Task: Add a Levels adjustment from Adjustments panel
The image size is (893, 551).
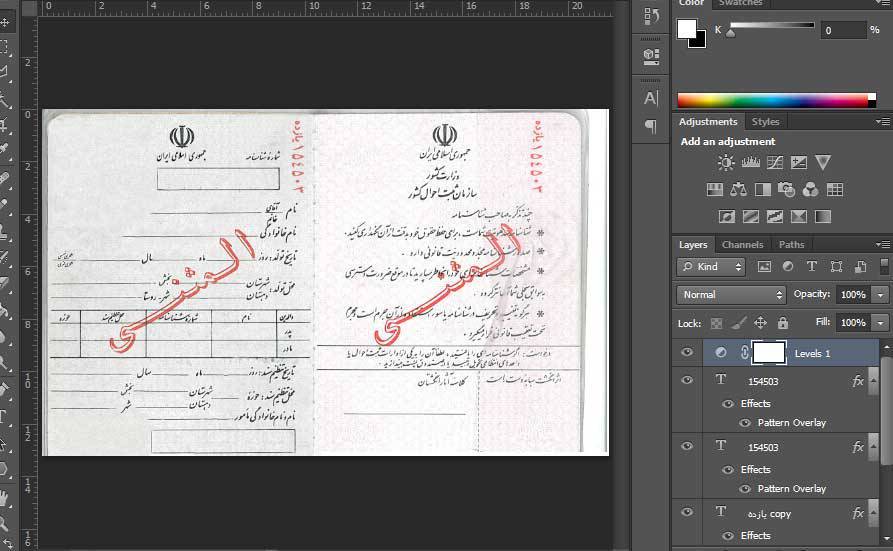Action: click(x=750, y=163)
